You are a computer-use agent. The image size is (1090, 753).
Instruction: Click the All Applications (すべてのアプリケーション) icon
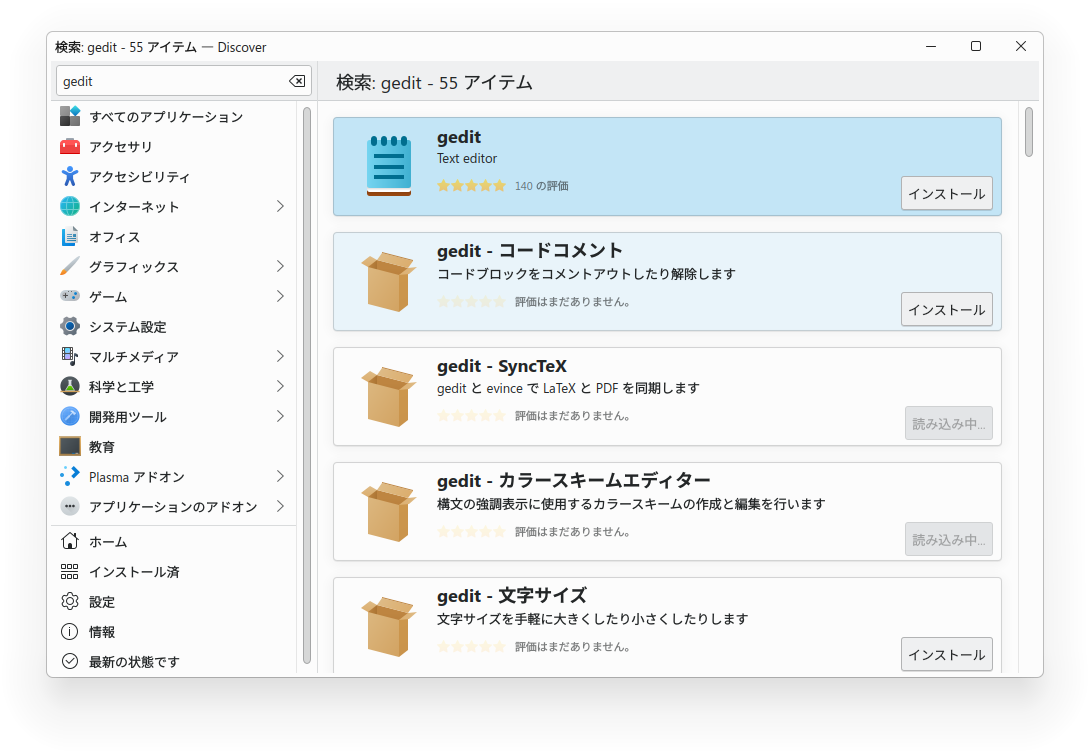(70, 116)
